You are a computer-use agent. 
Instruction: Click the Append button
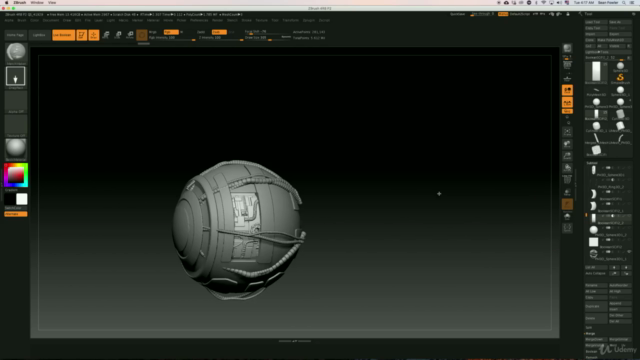tap(620, 303)
